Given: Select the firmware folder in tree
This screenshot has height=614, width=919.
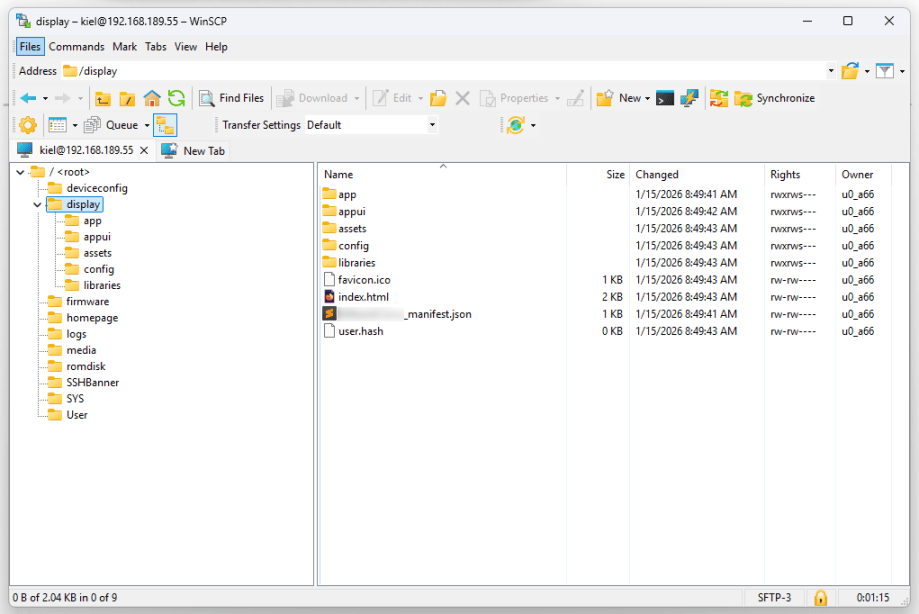Looking at the screenshot, I should coord(87,302).
